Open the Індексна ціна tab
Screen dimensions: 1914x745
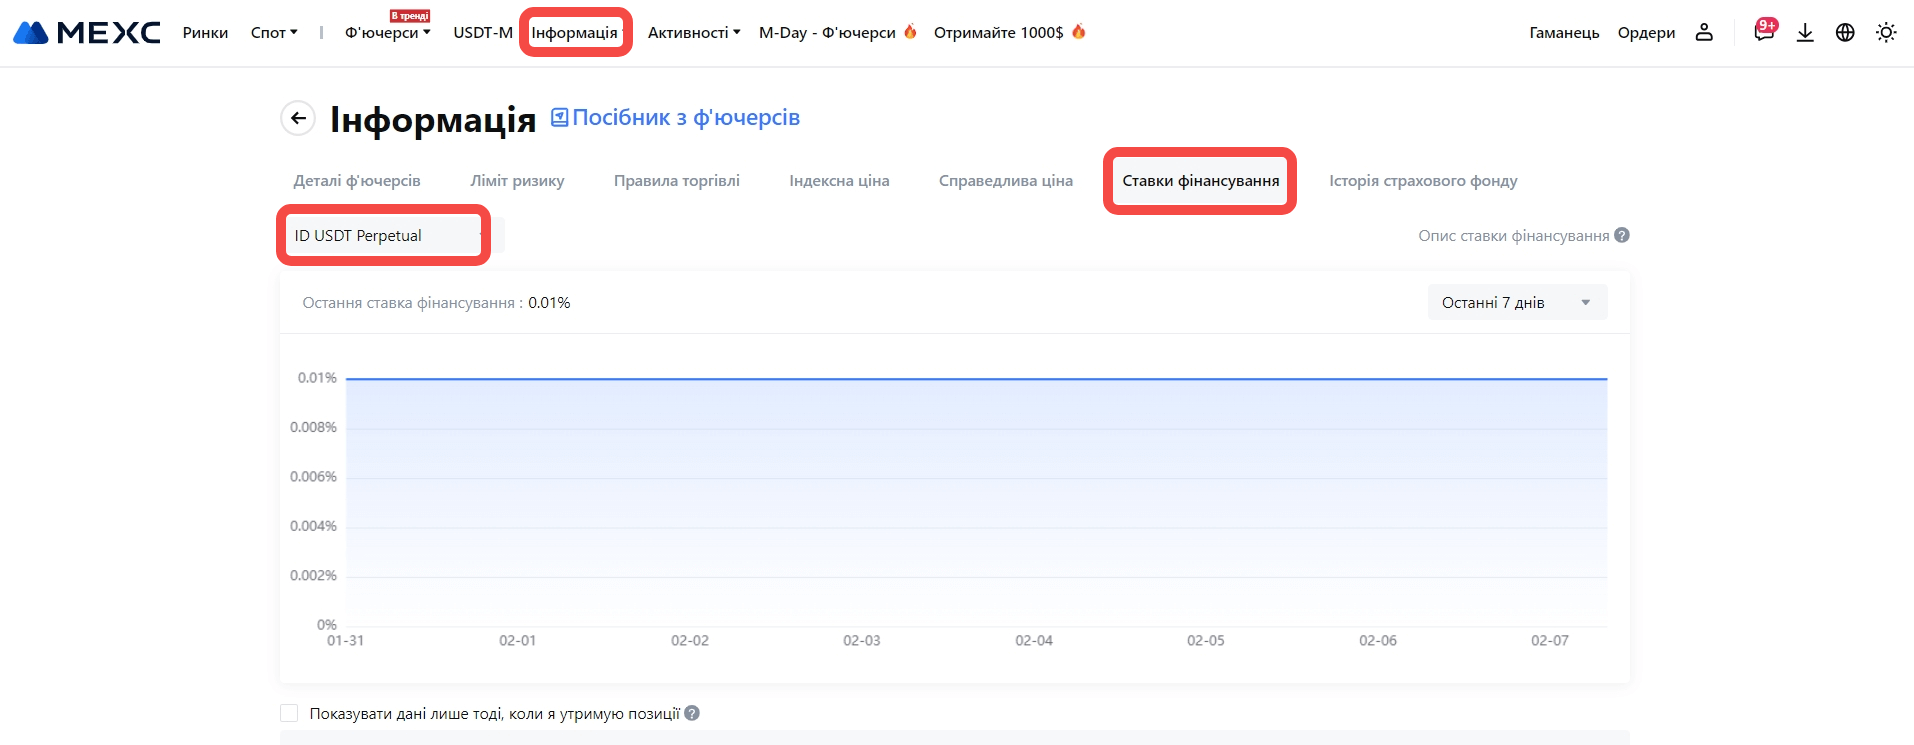pos(839,181)
